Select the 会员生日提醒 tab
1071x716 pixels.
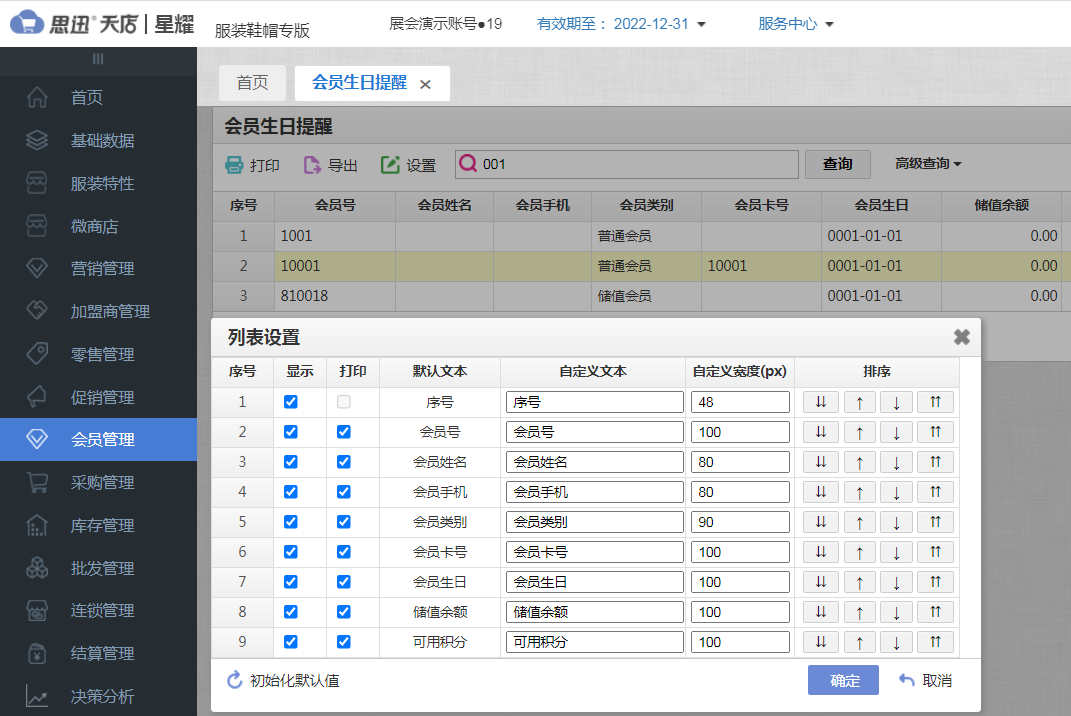[x=360, y=83]
